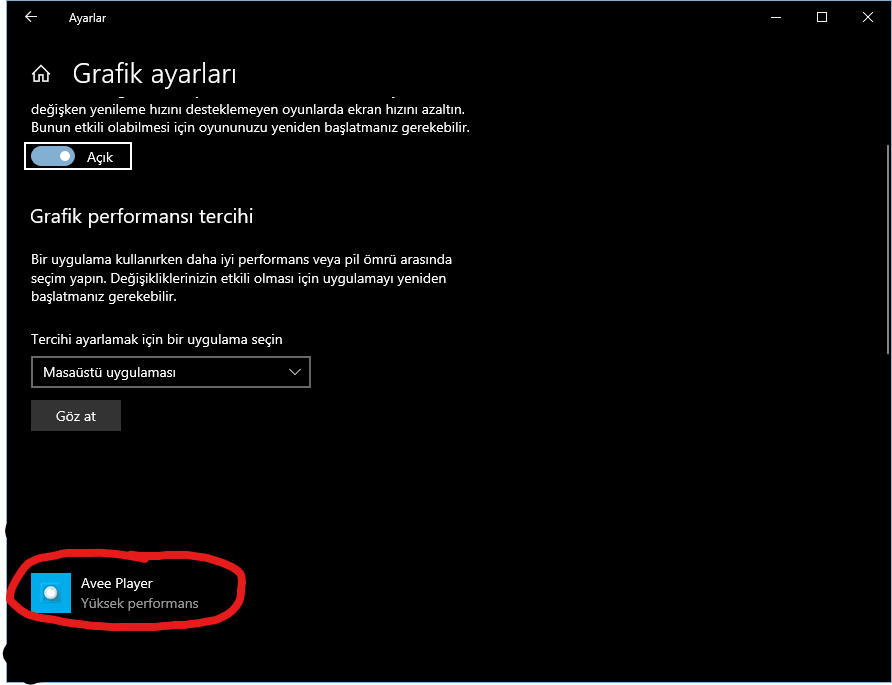The image size is (892, 685).
Task: Minimize the Ayarlar window
Action: 776,17
